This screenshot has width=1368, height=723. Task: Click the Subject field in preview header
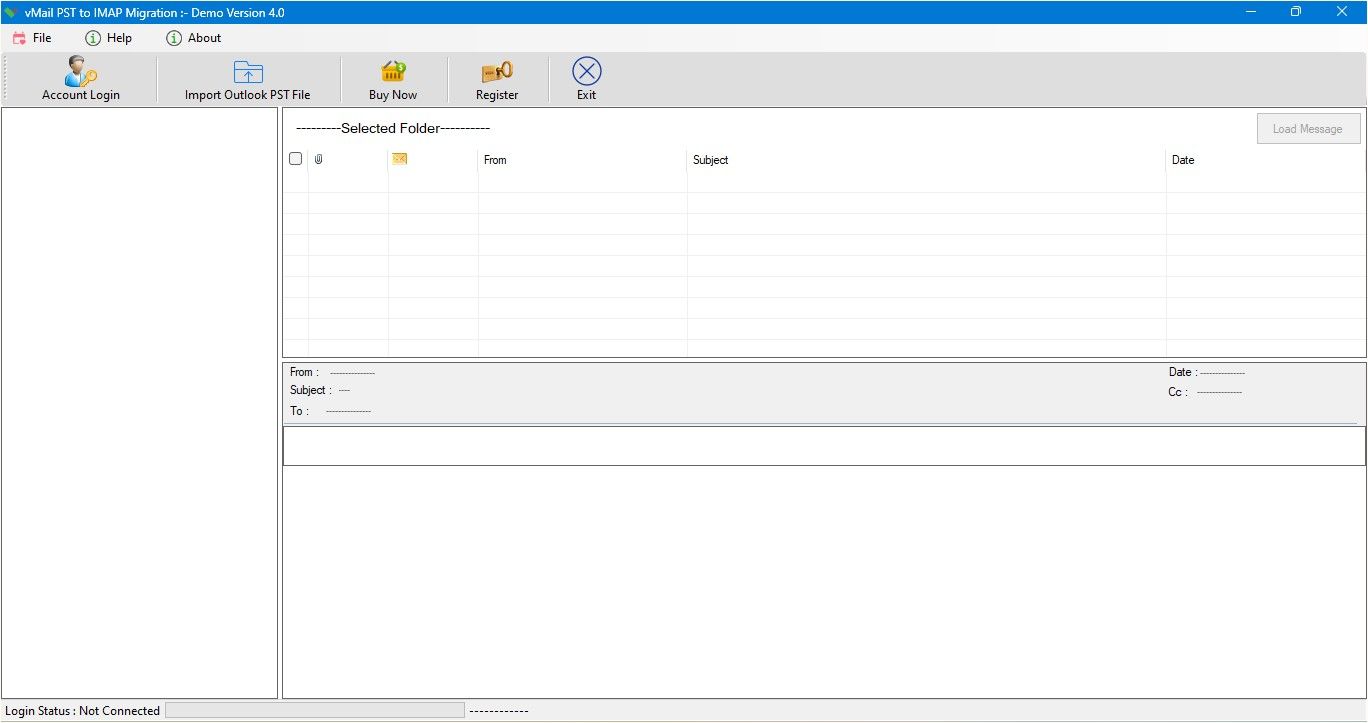320,390
